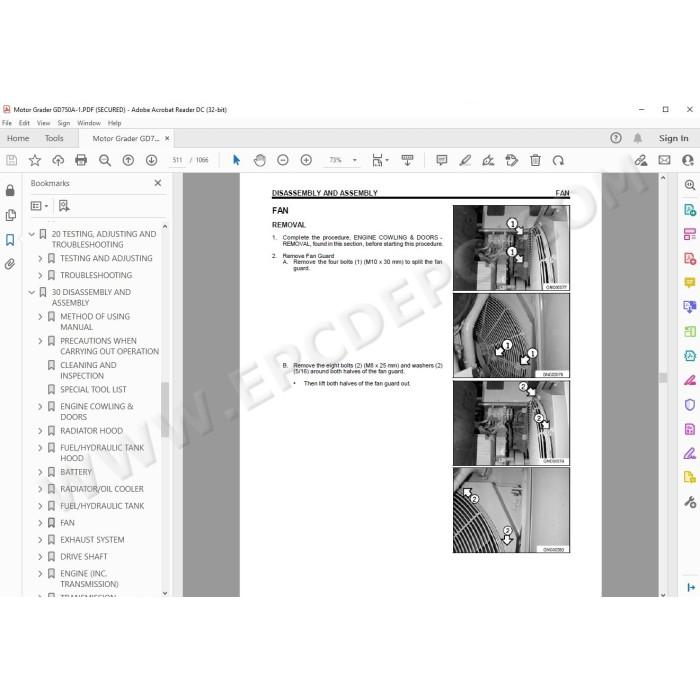Open the sign document pen icon
Image resolution: width=700 pixels, height=700 pixels.
point(488,160)
